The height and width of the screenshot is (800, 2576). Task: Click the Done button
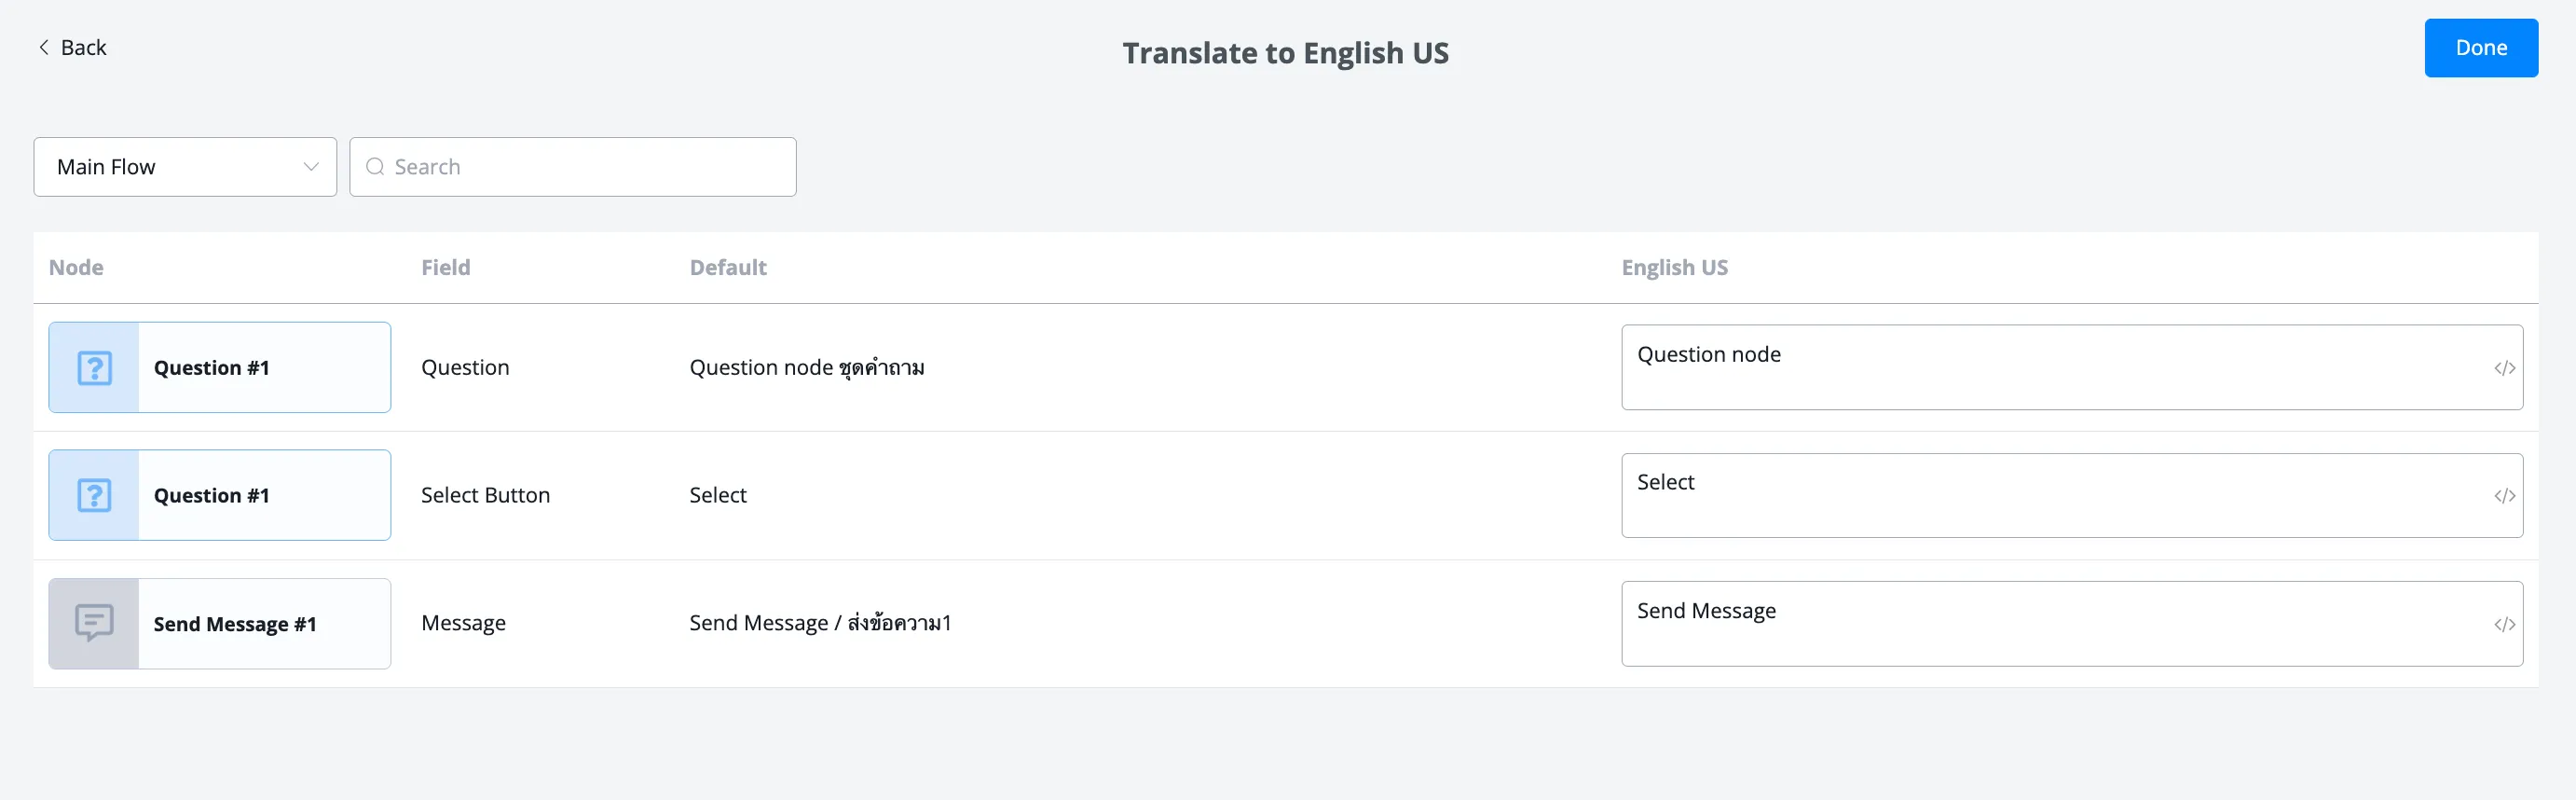click(2480, 48)
